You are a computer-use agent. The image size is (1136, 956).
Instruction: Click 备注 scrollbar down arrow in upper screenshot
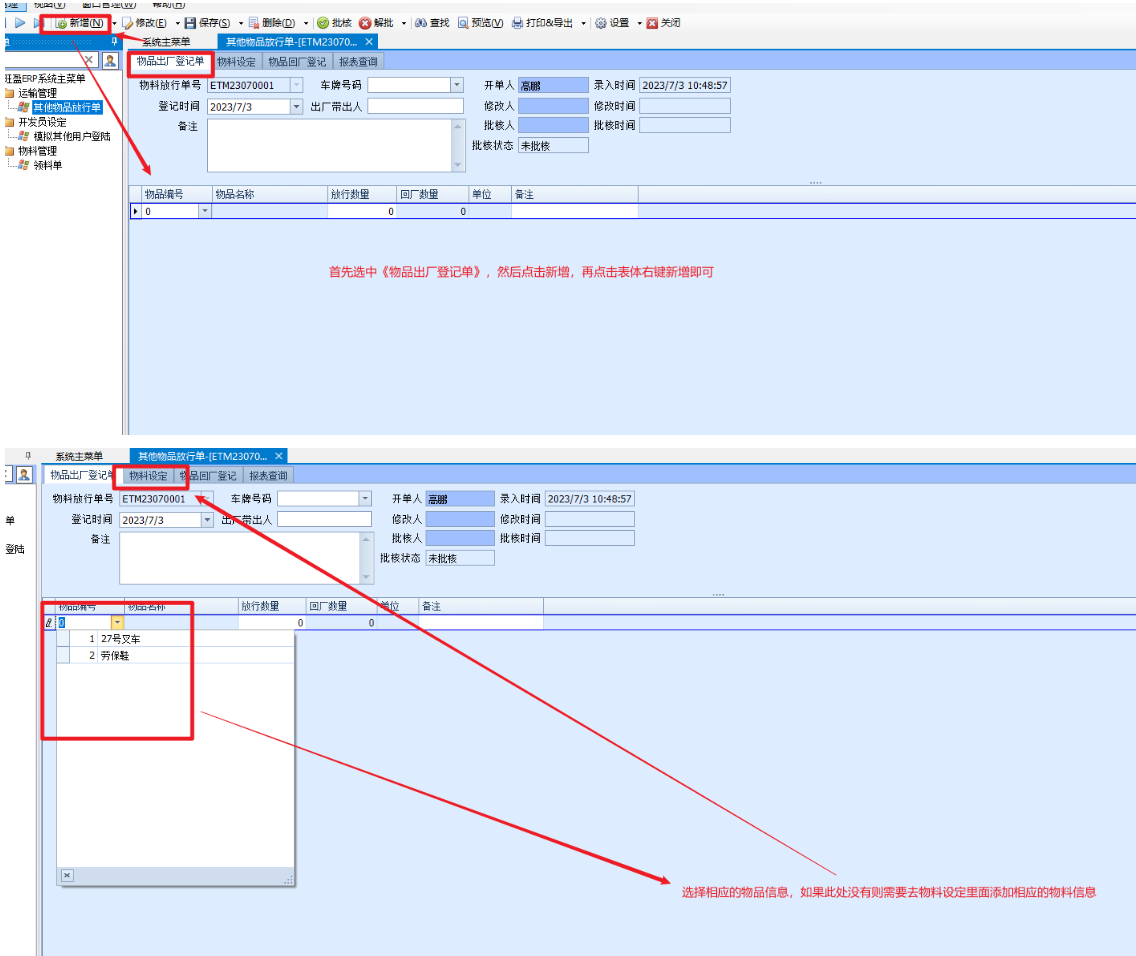(x=458, y=166)
